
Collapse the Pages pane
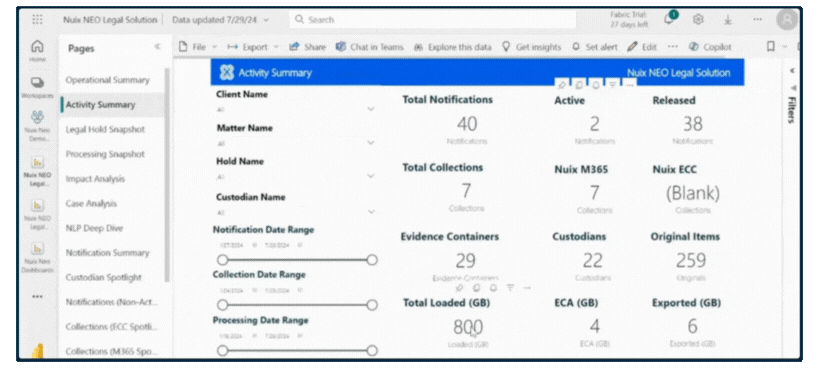(x=157, y=47)
